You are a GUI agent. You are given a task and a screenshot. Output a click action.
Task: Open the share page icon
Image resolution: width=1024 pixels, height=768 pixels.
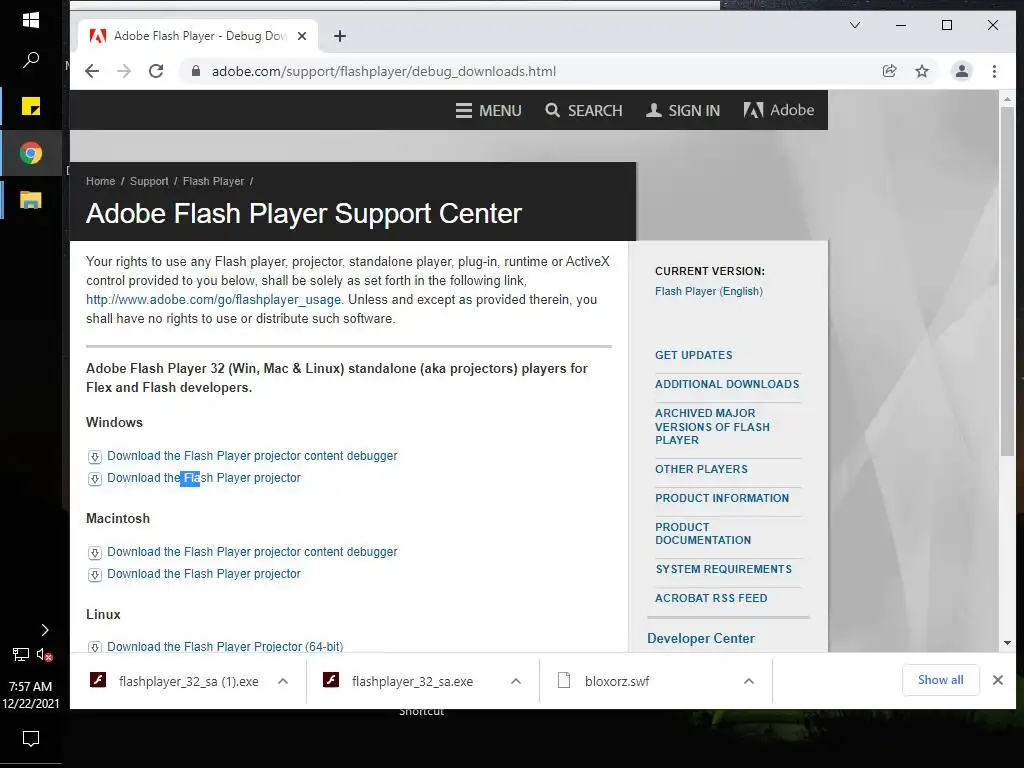889,71
